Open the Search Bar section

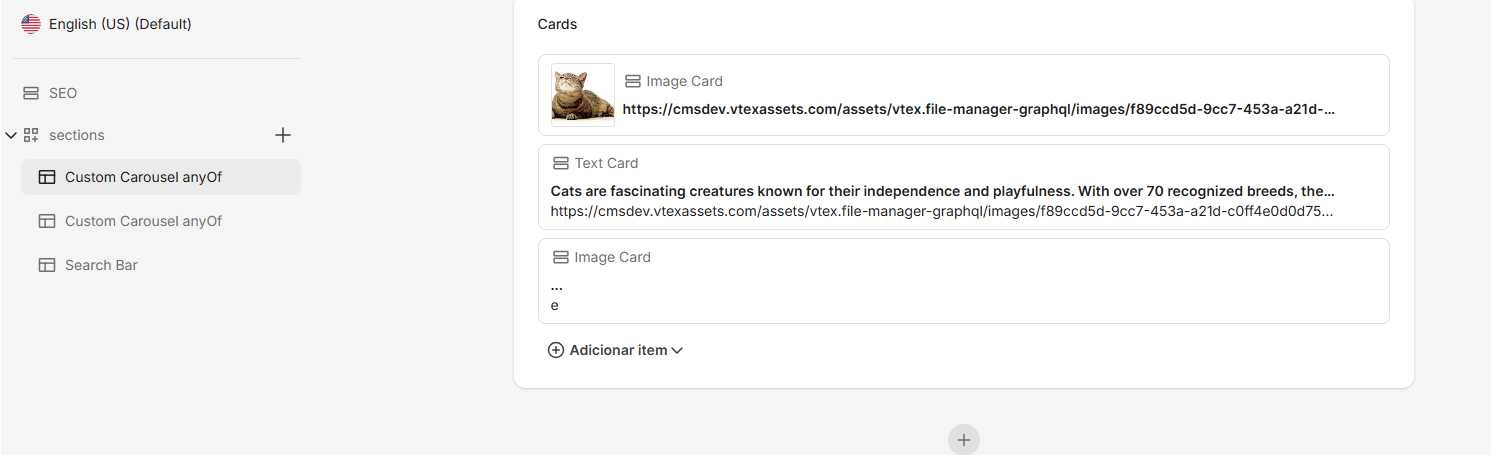coord(161,265)
